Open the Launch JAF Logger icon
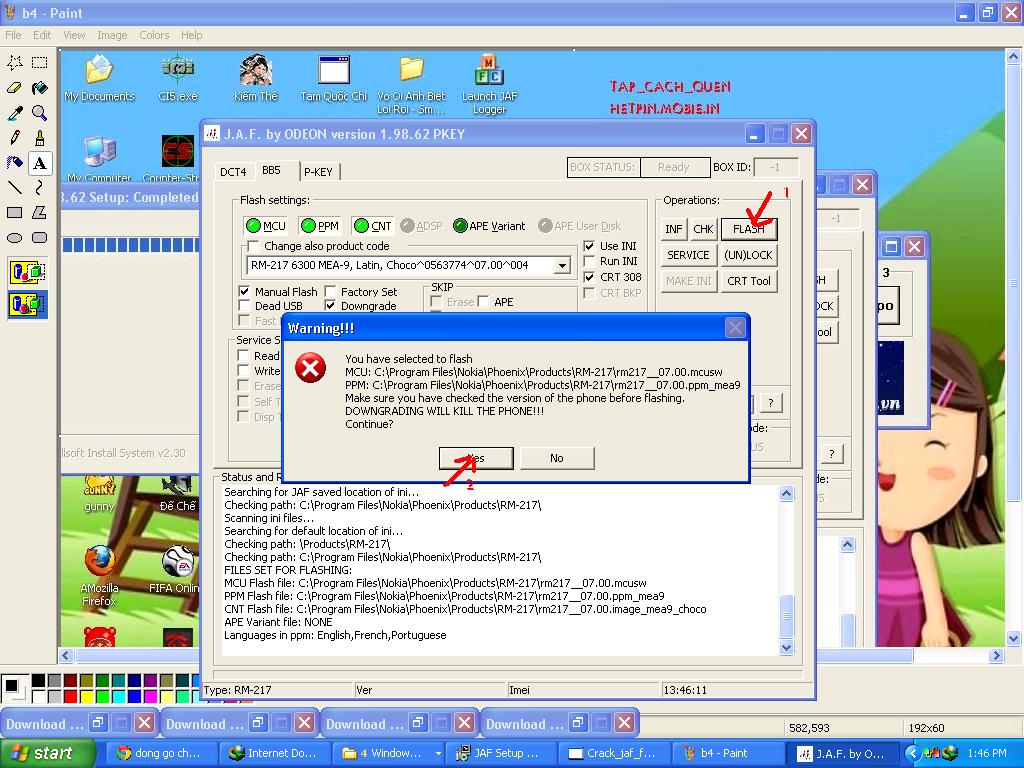 (490, 84)
